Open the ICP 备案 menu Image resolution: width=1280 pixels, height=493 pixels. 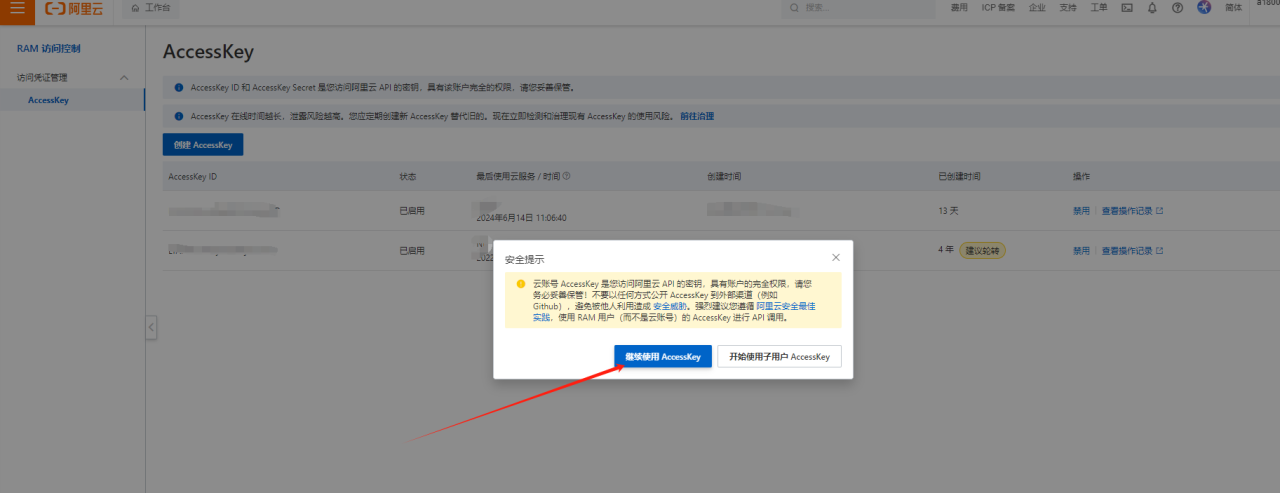click(997, 8)
